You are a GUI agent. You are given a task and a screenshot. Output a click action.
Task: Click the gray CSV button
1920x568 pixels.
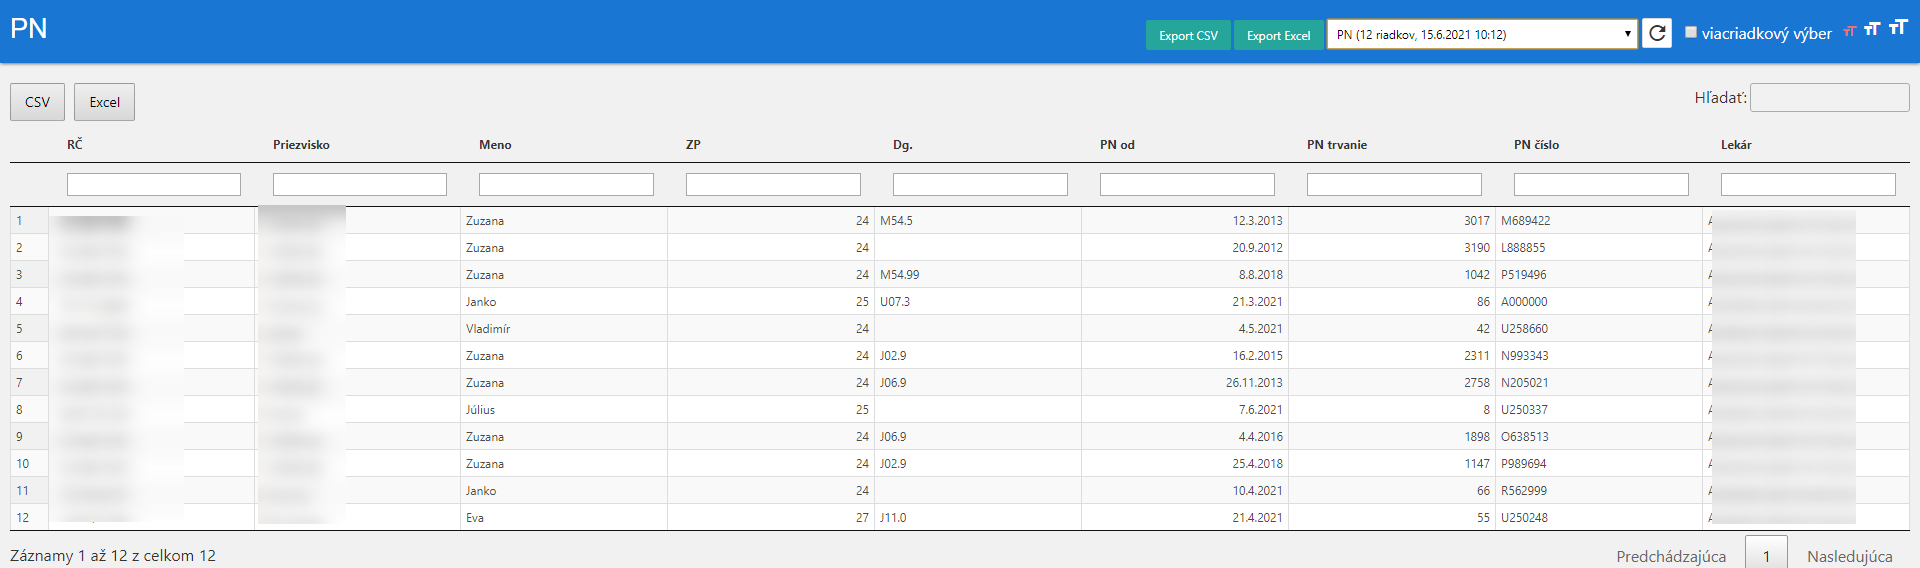[37, 102]
